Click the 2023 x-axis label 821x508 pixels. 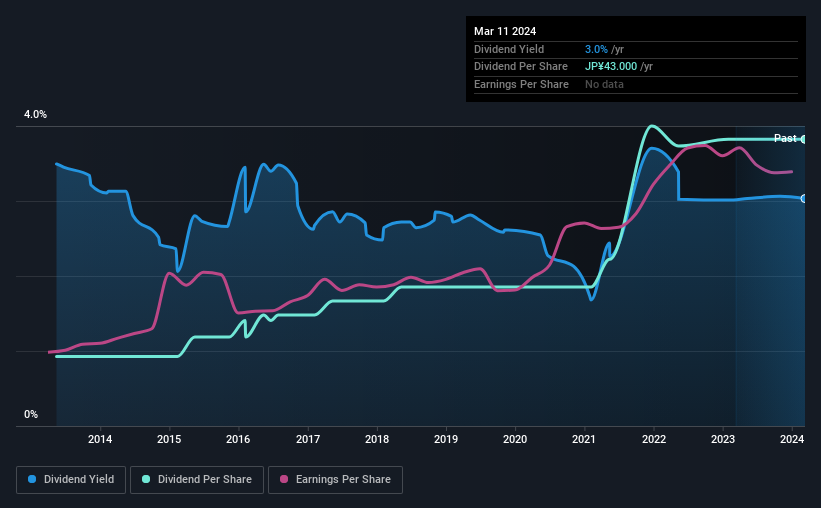(723, 439)
